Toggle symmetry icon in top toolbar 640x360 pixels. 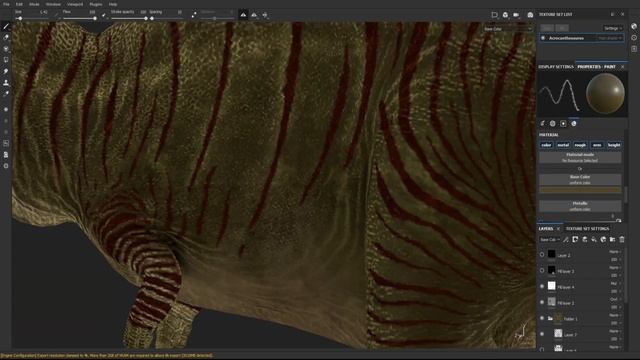(194, 15)
